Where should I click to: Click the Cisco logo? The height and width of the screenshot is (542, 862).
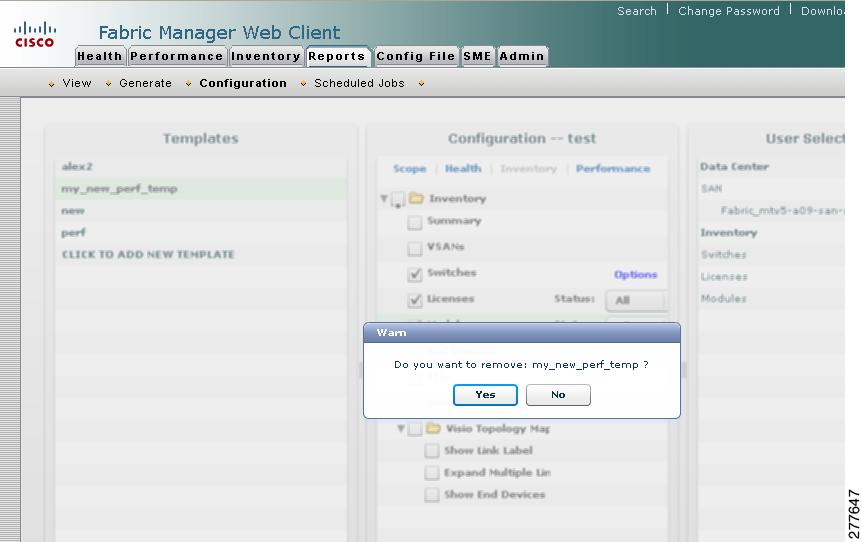click(x=34, y=34)
